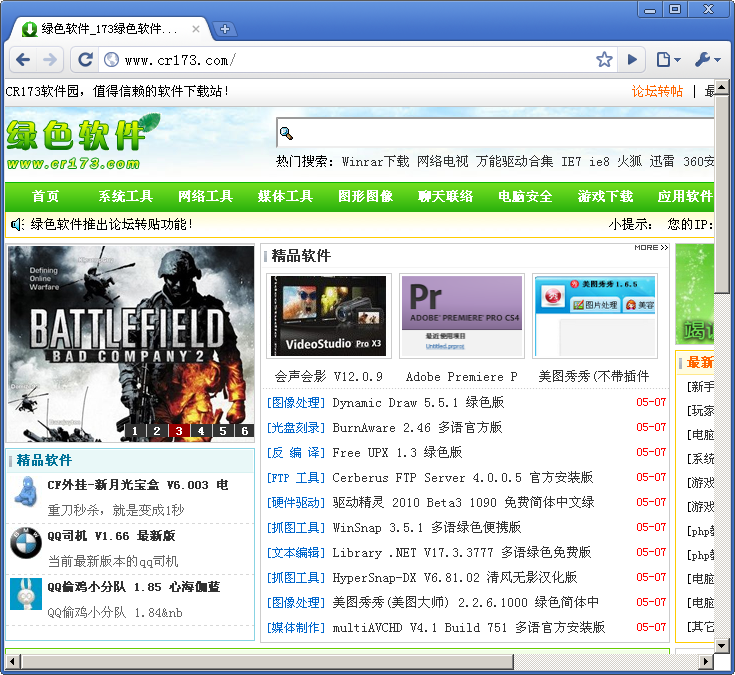This screenshot has width=735, height=675.
Task: Click the rabbit icon for QQ偷鸡小分队
Action: [26, 594]
